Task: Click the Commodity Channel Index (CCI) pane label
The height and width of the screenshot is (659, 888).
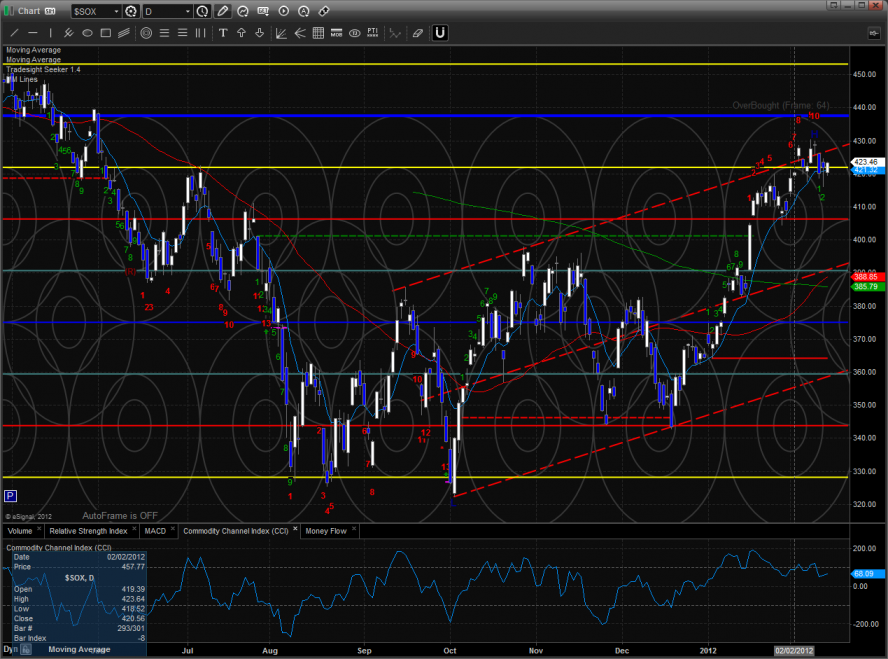Action: [59, 547]
